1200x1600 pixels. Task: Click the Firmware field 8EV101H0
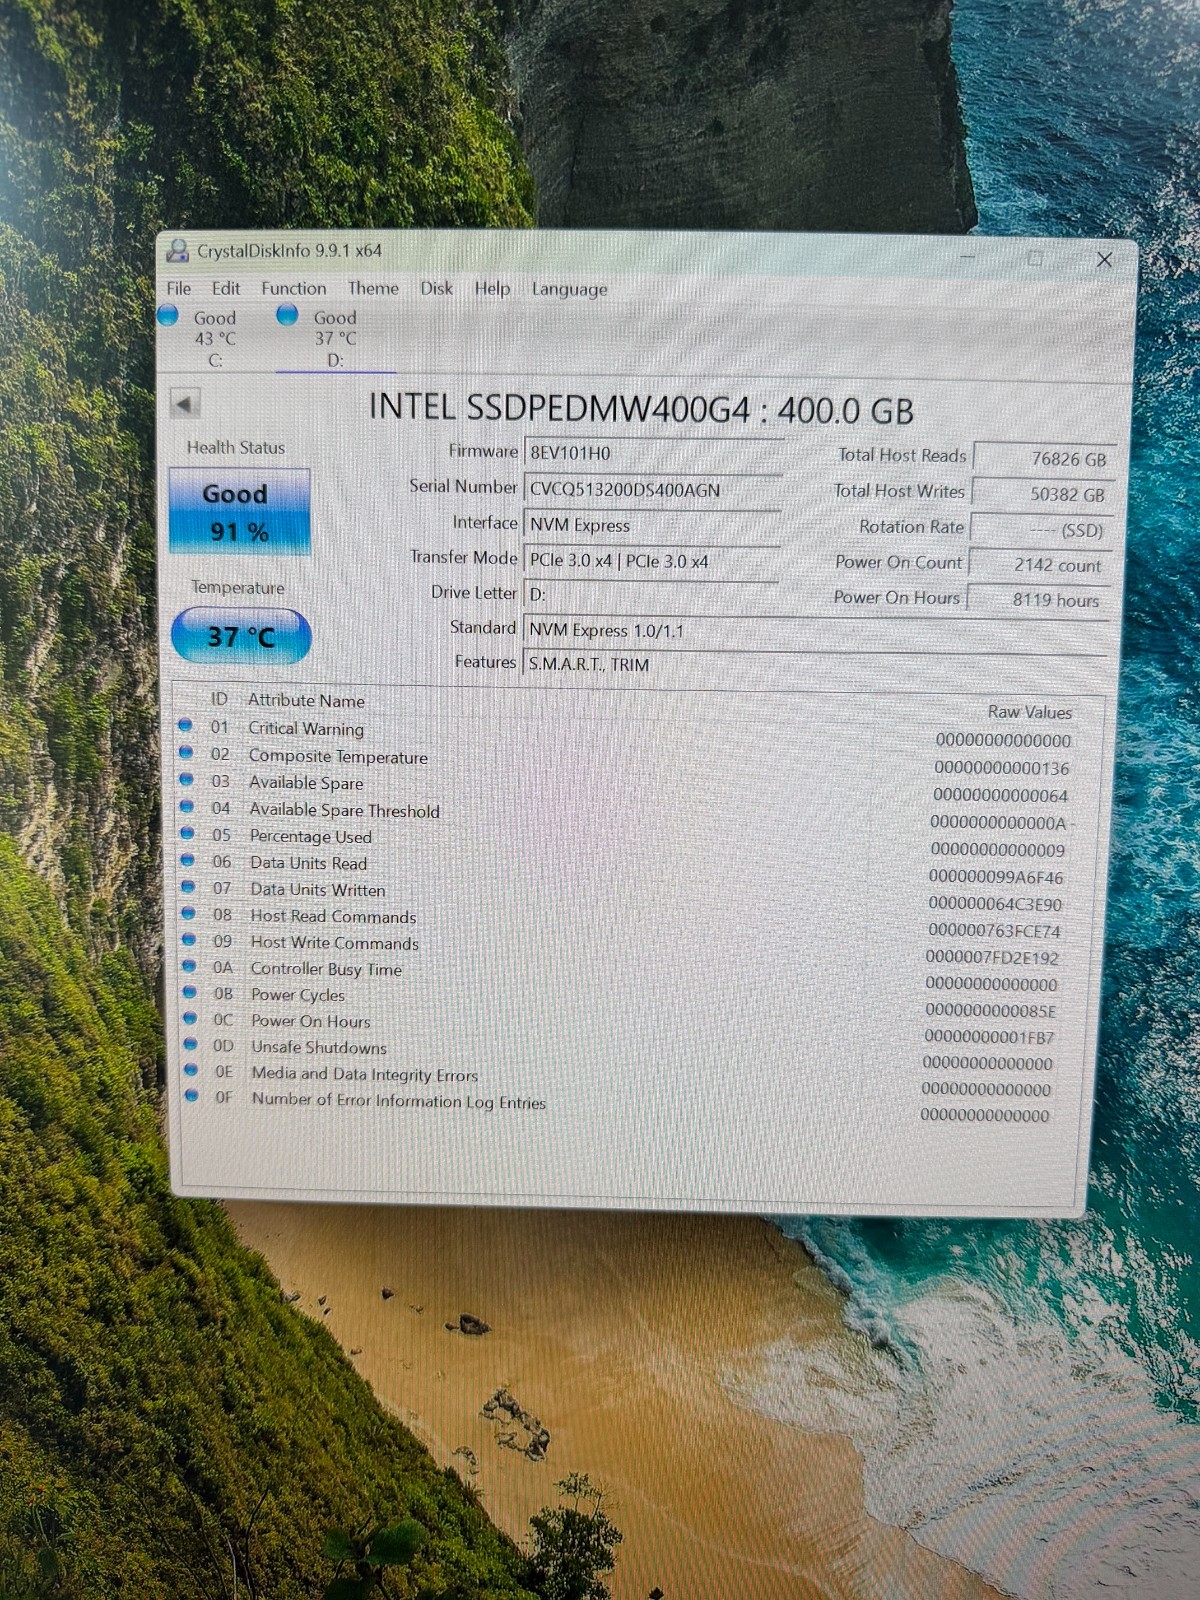point(652,453)
